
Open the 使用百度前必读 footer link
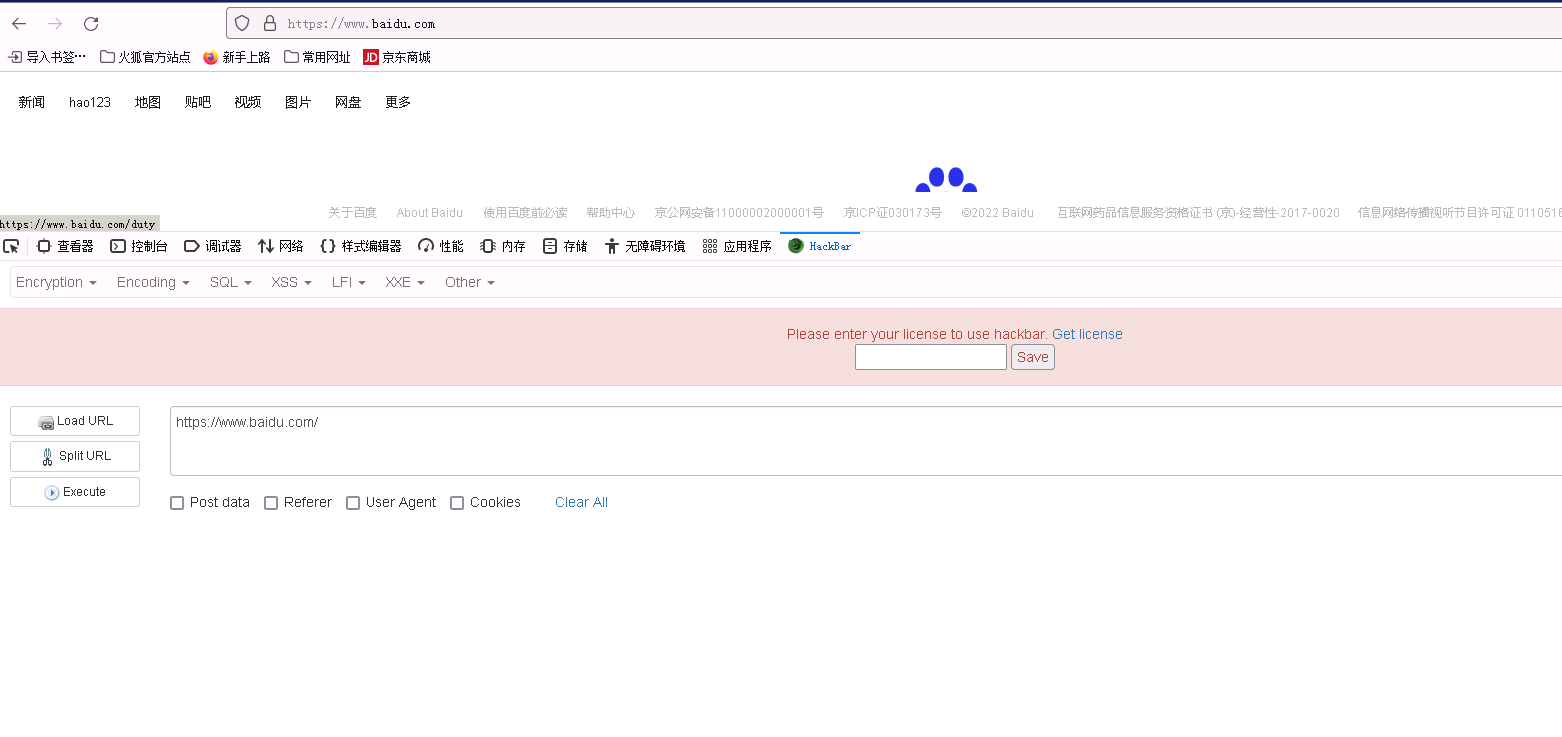click(525, 212)
